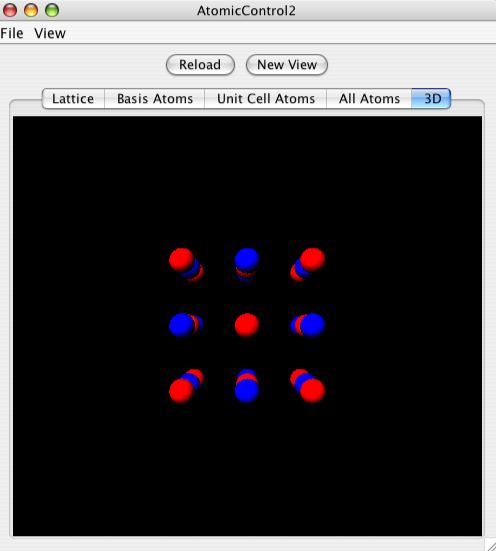
Task: Click the red center atom sphere
Action: (x=247, y=325)
